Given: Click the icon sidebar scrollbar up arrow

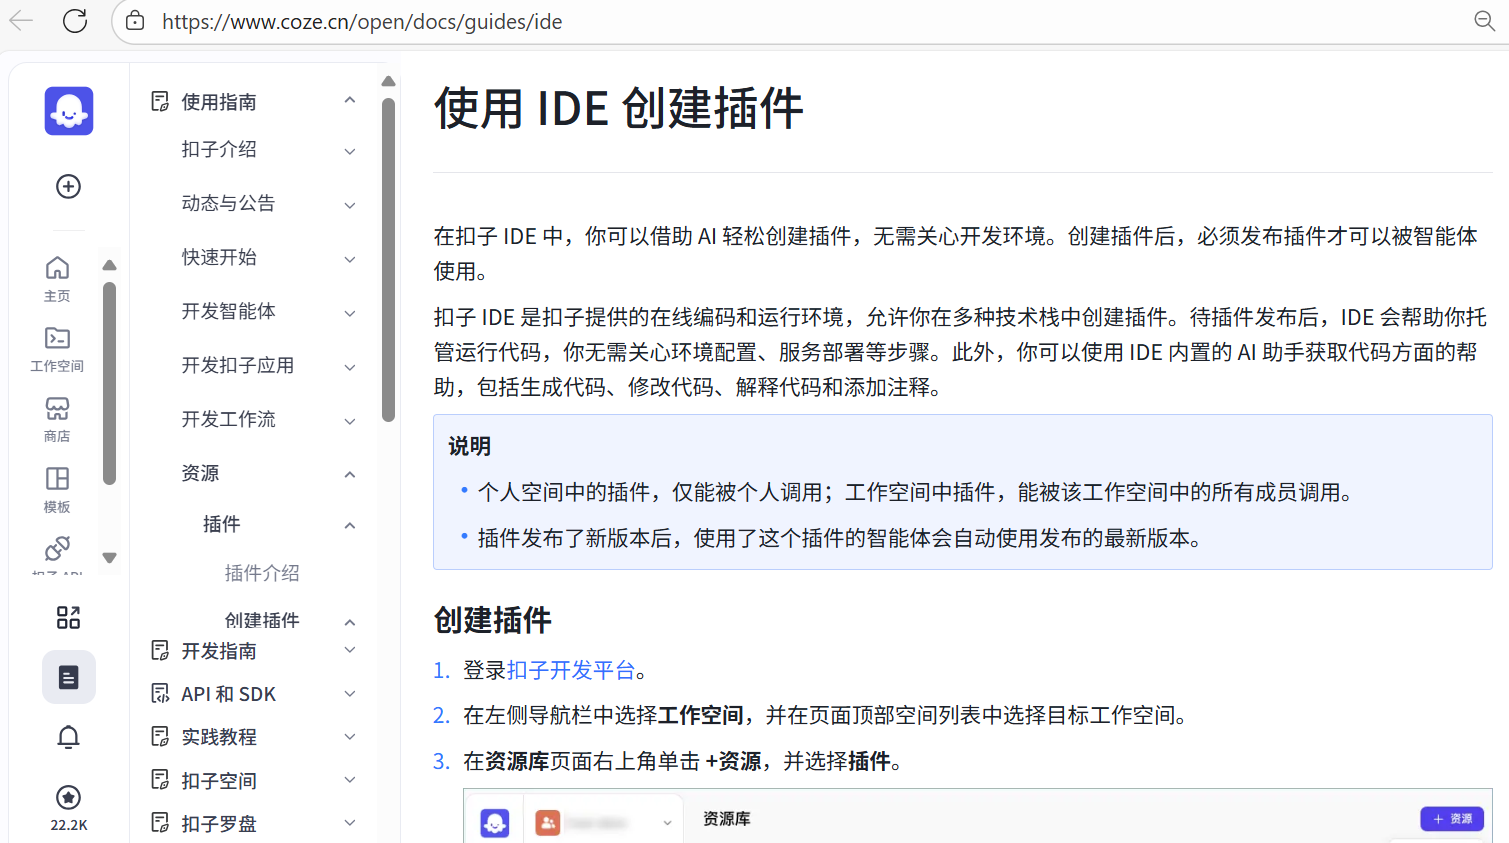Looking at the screenshot, I should (110, 265).
